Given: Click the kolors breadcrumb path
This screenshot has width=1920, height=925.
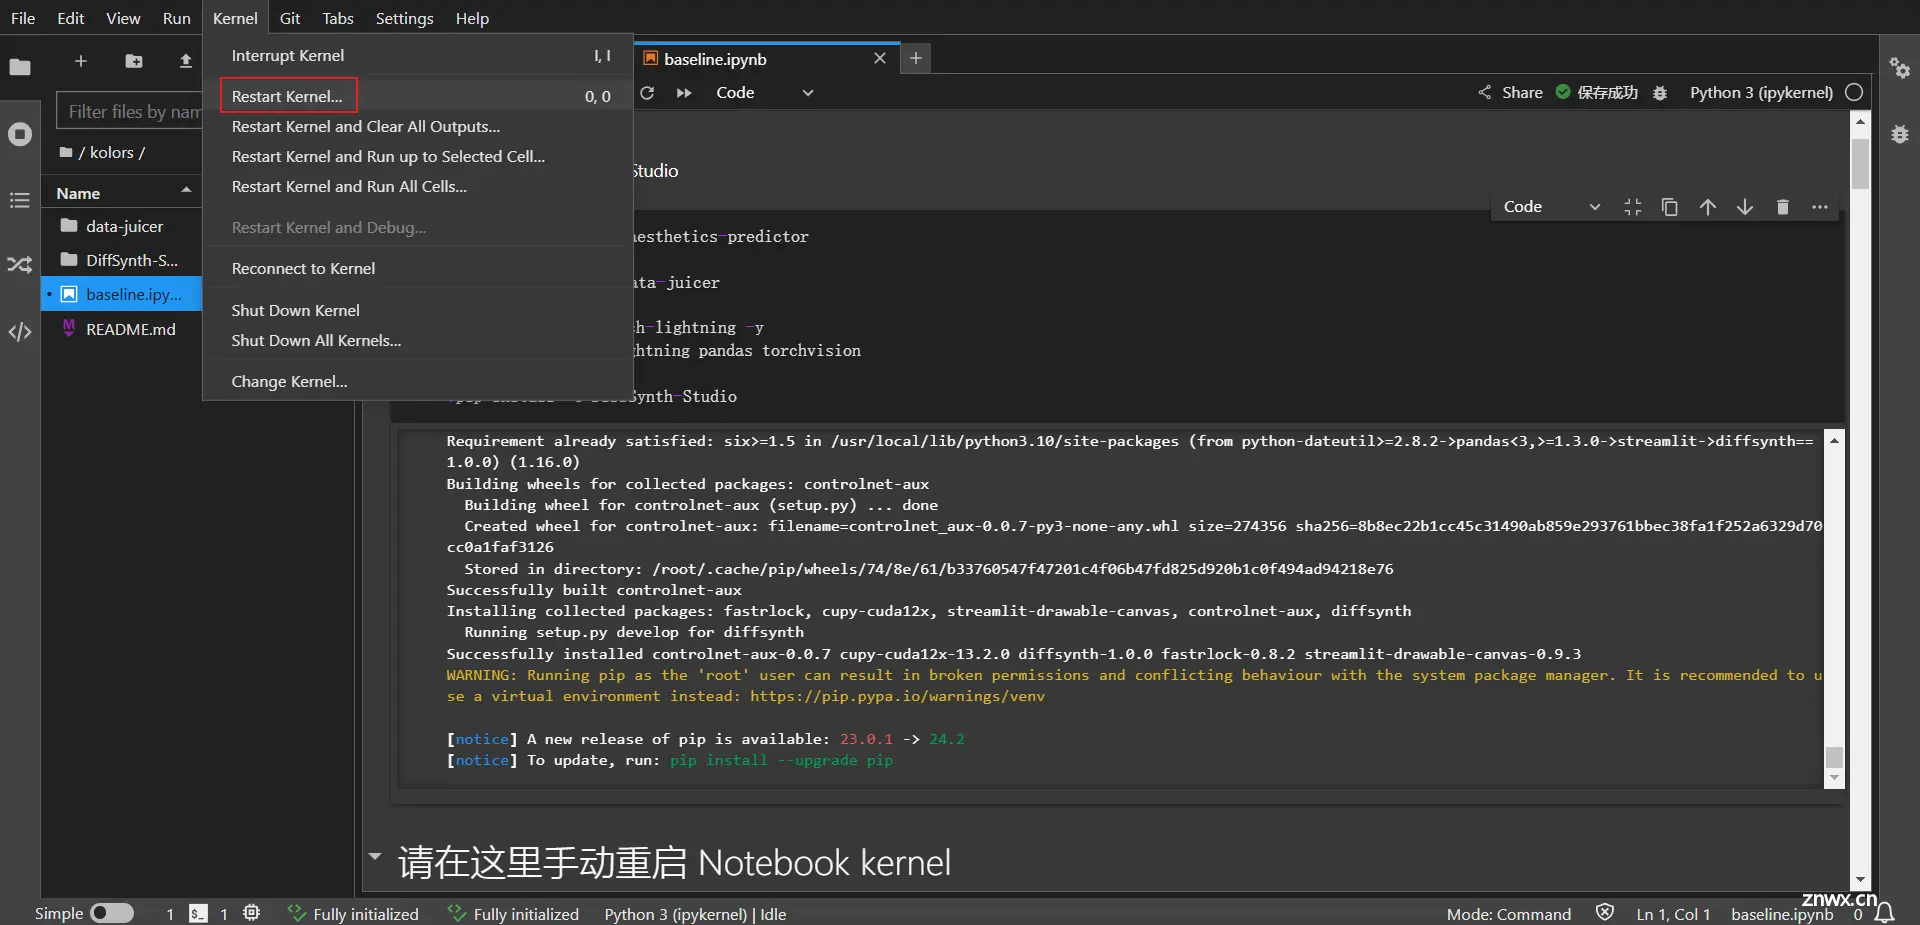Looking at the screenshot, I should click(112, 152).
